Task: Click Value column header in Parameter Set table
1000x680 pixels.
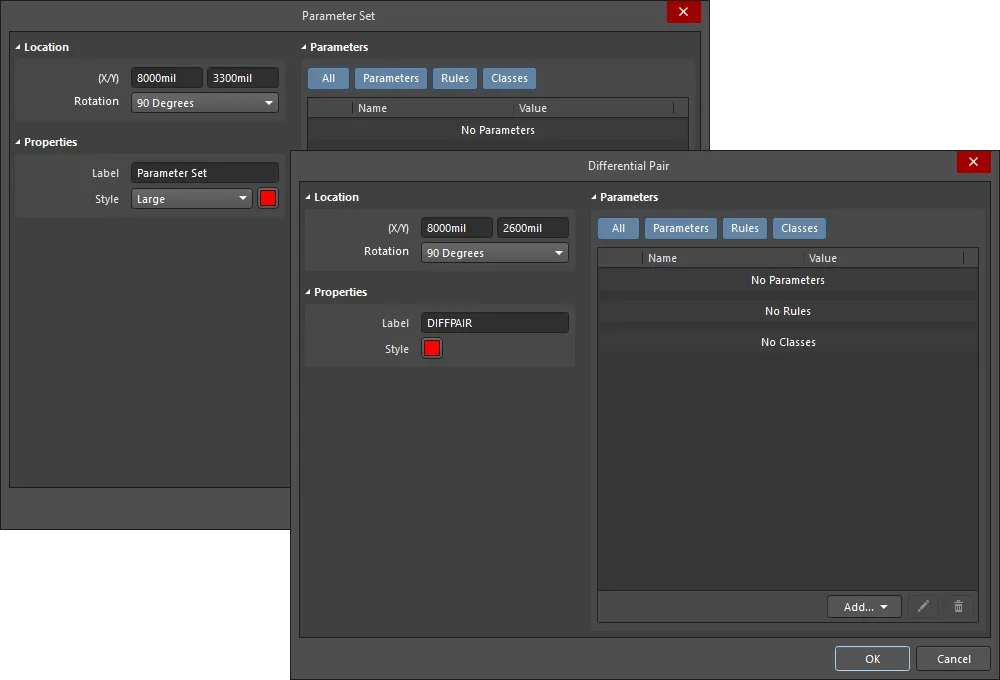Action: [594, 108]
